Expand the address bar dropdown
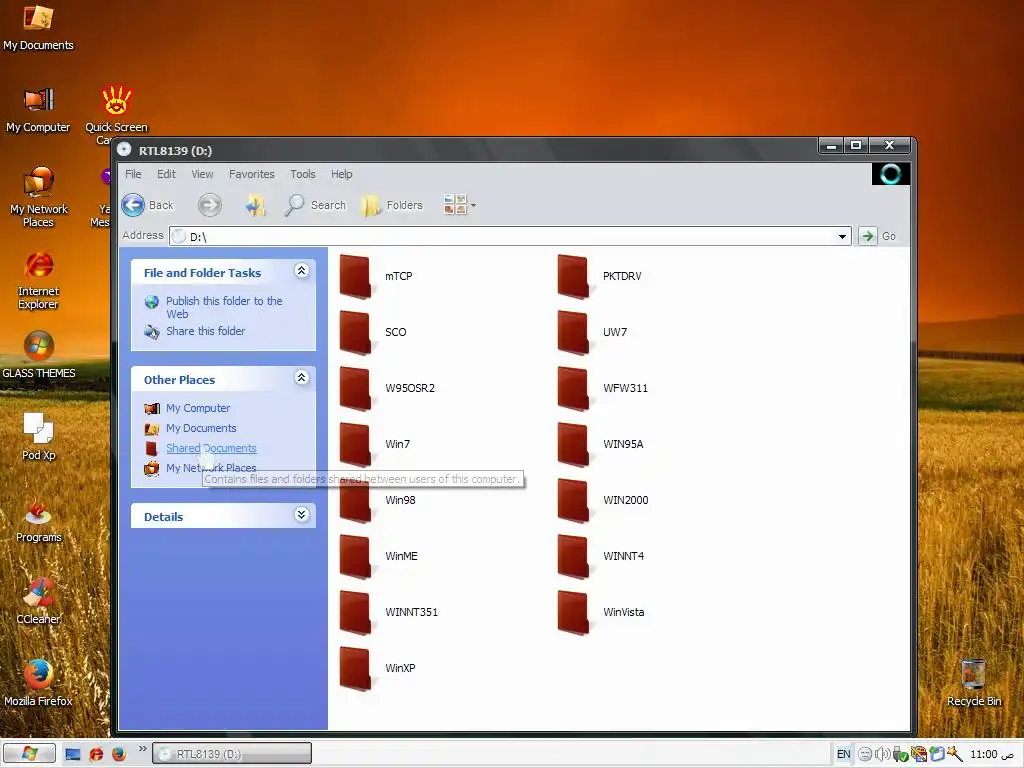The height and width of the screenshot is (768, 1024). (842, 236)
